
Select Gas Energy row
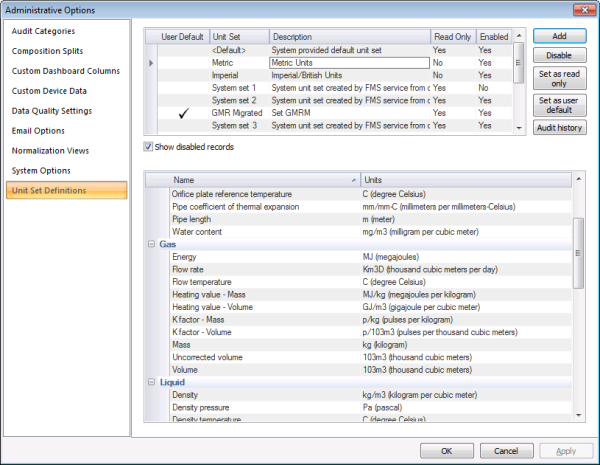pyautogui.click(x=370, y=257)
